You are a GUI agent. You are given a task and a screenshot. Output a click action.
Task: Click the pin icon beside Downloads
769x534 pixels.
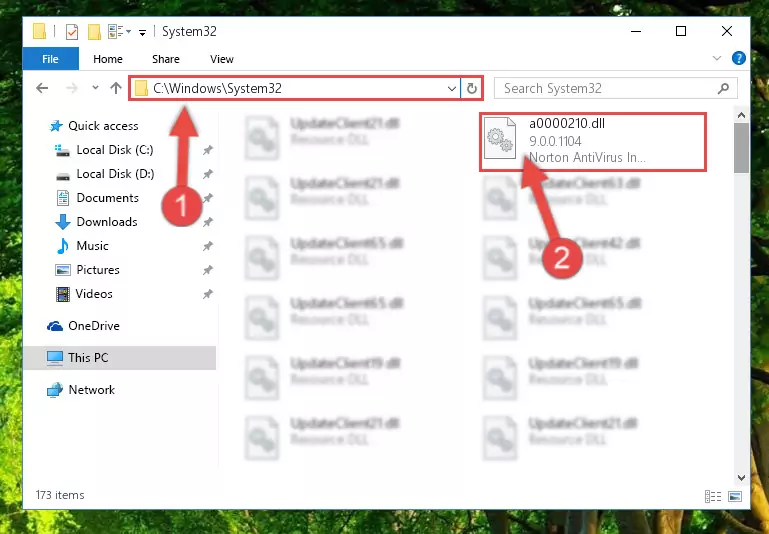coord(208,222)
